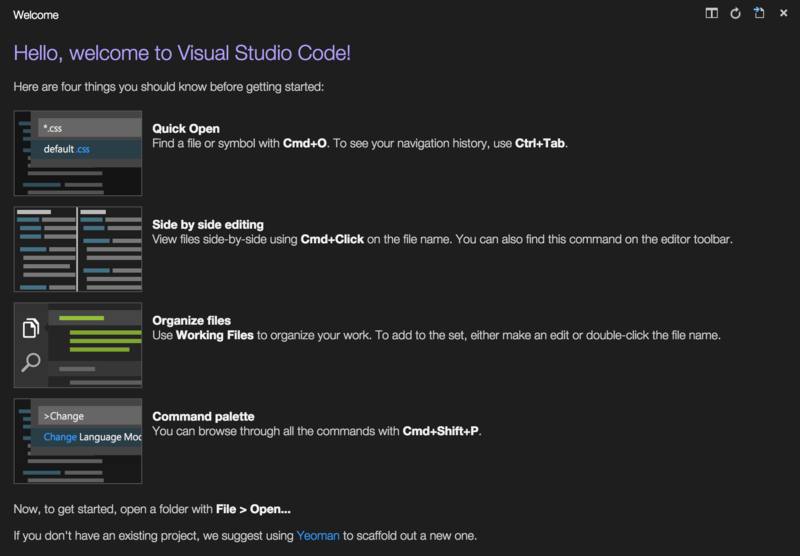Click the search magnifier in Organize files thumbnail

click(31, 362)
